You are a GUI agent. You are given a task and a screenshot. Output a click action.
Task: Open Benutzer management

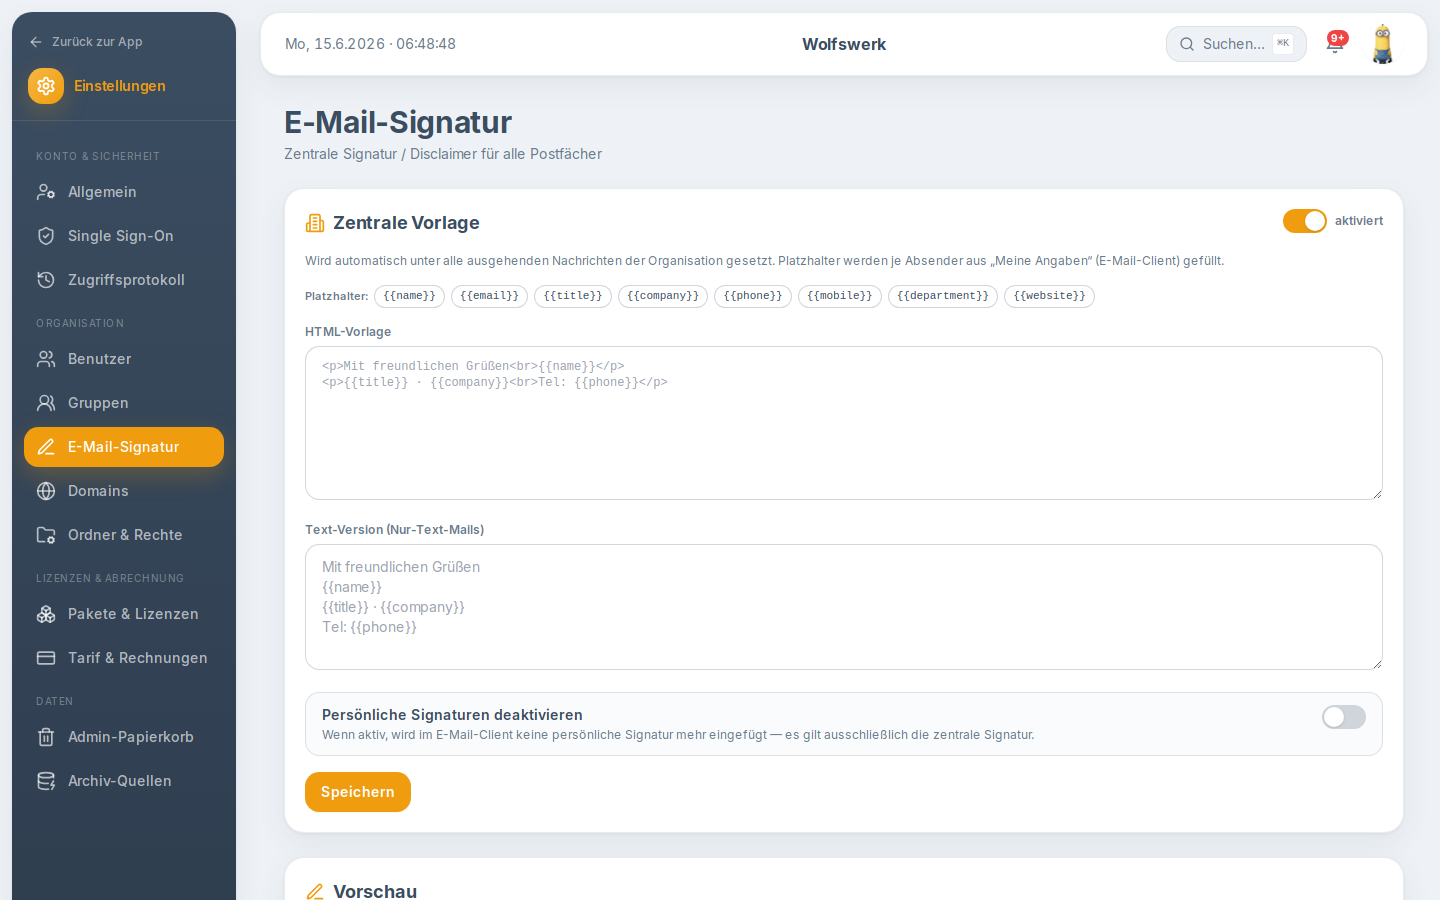tap(124, 359)
